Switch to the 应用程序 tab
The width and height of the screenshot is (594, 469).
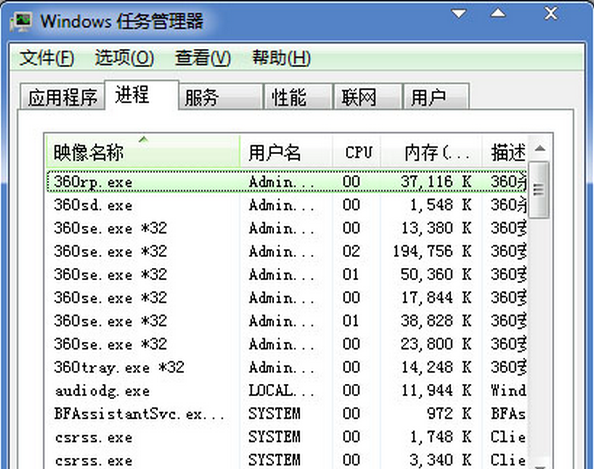click(x=62, y=97)
